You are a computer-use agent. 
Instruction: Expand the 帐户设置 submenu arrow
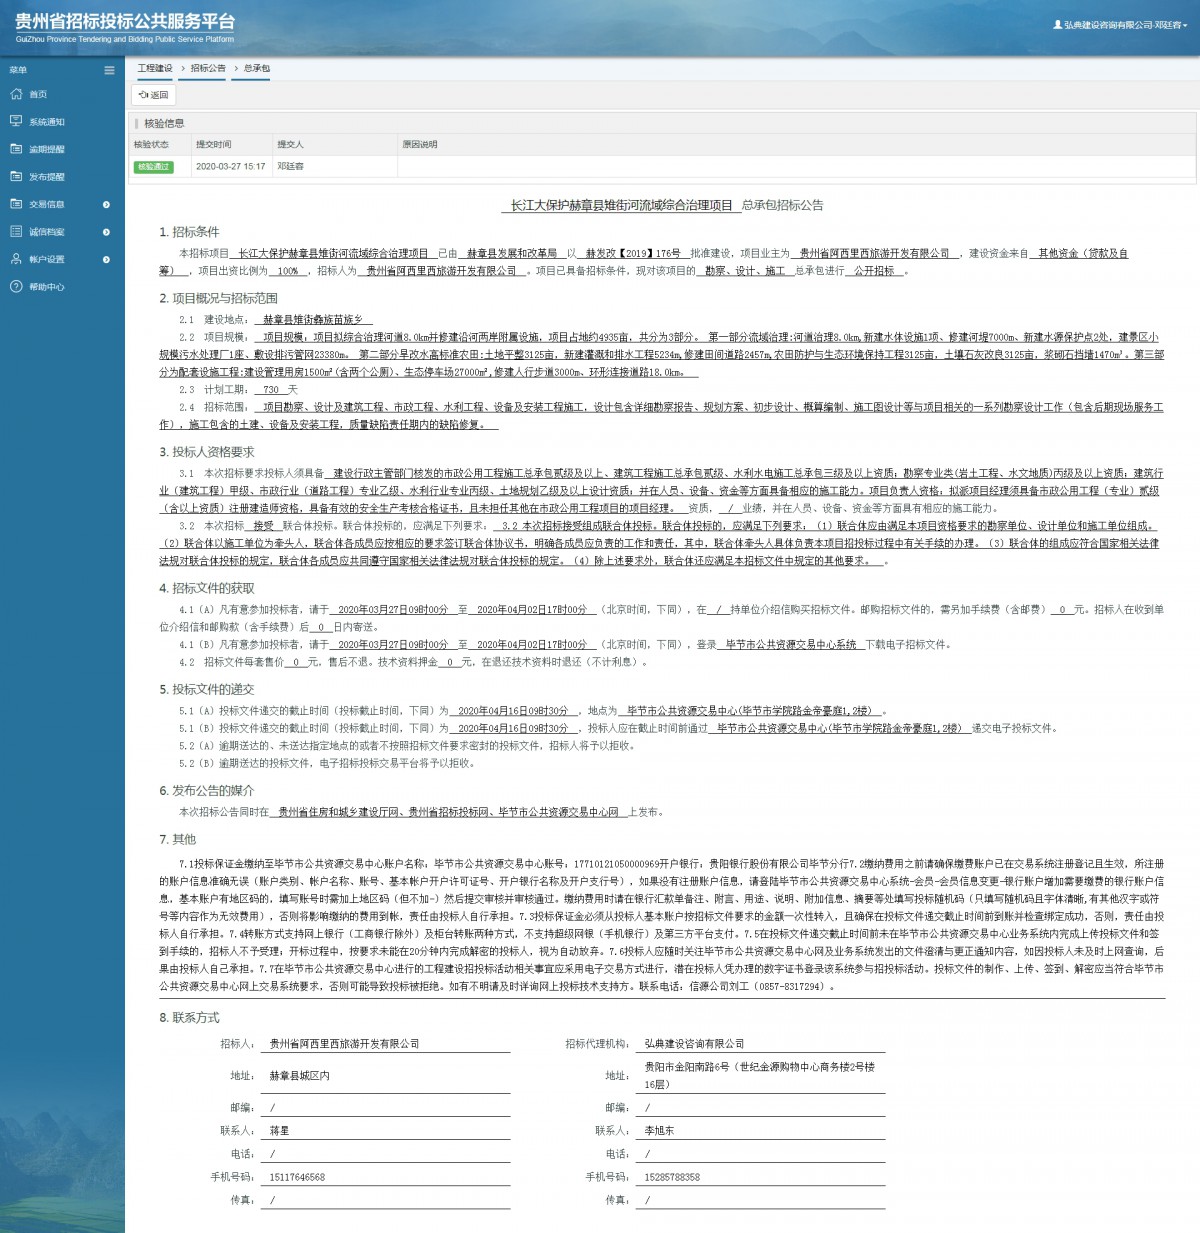click(106, 259)
